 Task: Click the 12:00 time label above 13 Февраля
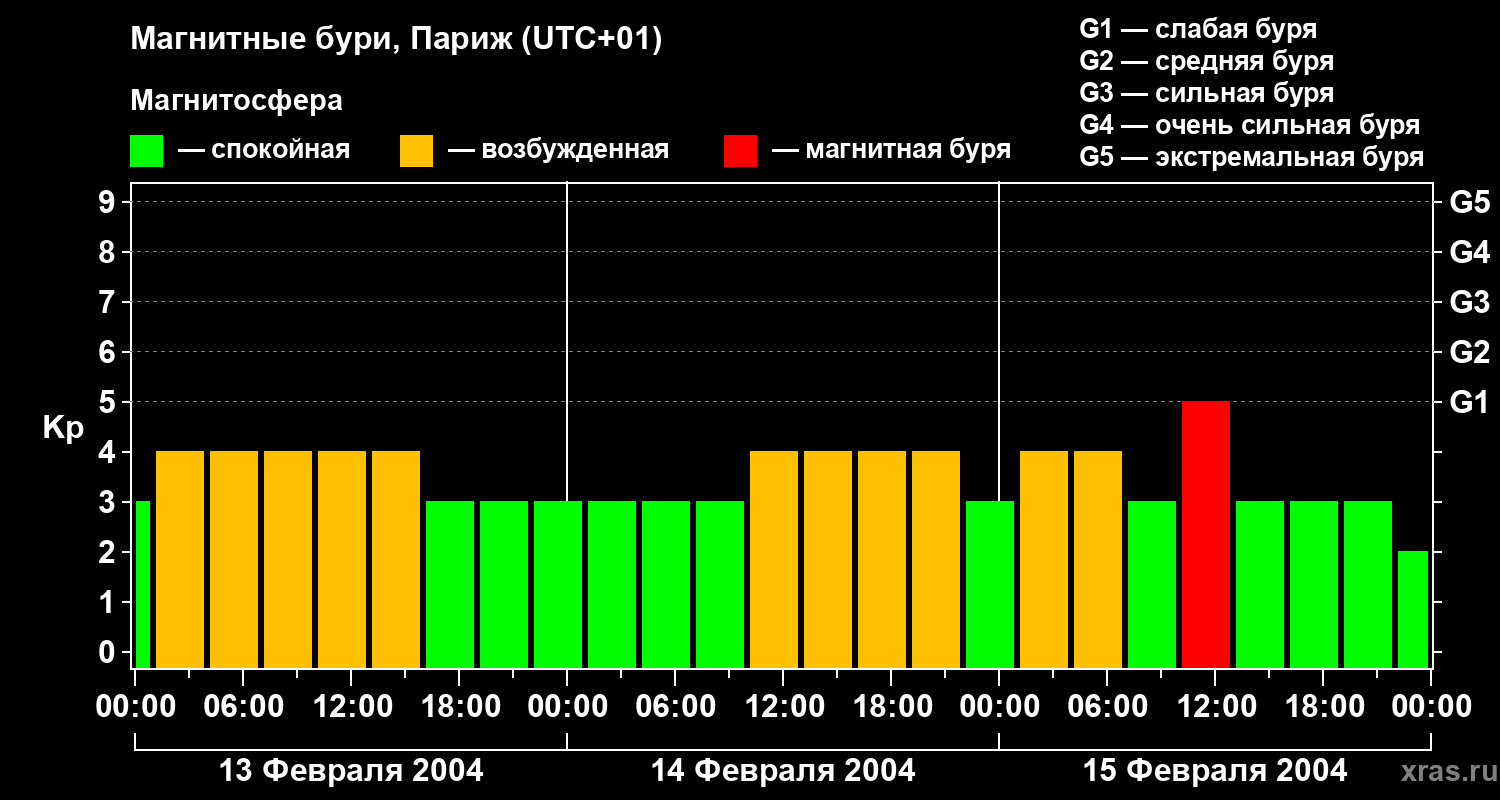coord(351,707)
